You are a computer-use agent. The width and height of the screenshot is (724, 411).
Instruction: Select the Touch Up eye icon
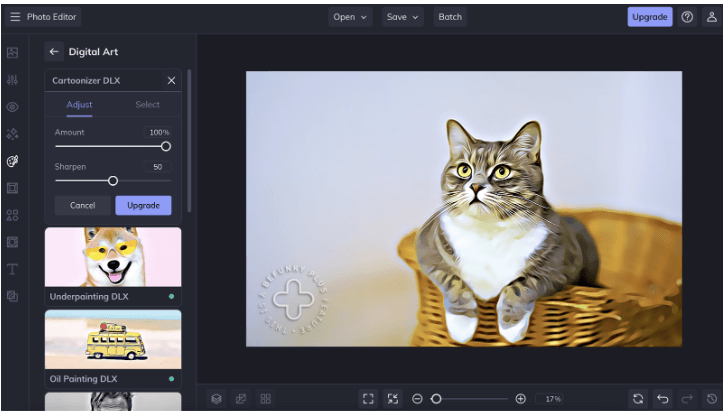coord(13,106)
